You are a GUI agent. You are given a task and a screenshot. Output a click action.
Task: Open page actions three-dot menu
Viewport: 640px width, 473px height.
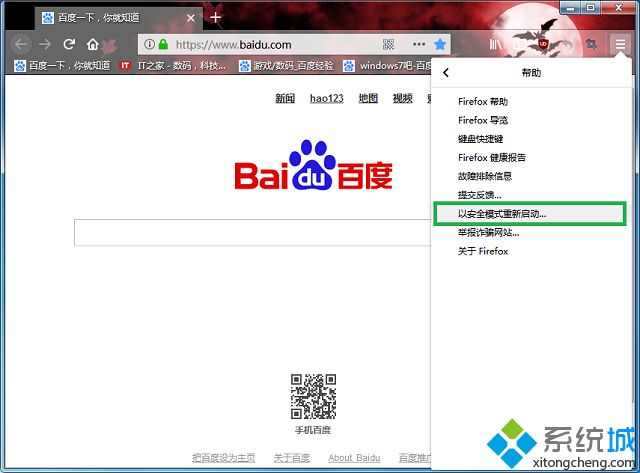pos(419,44)
